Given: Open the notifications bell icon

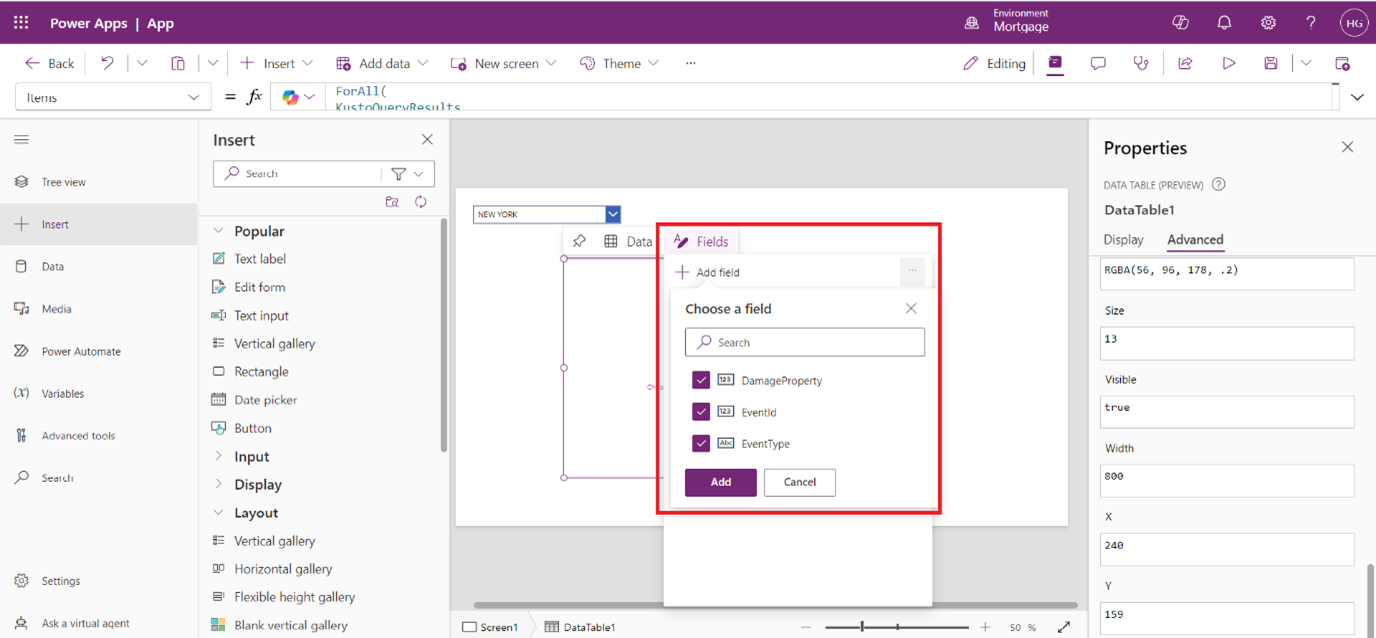Looking at the screenshot, I should click(x=1224, y=23).
